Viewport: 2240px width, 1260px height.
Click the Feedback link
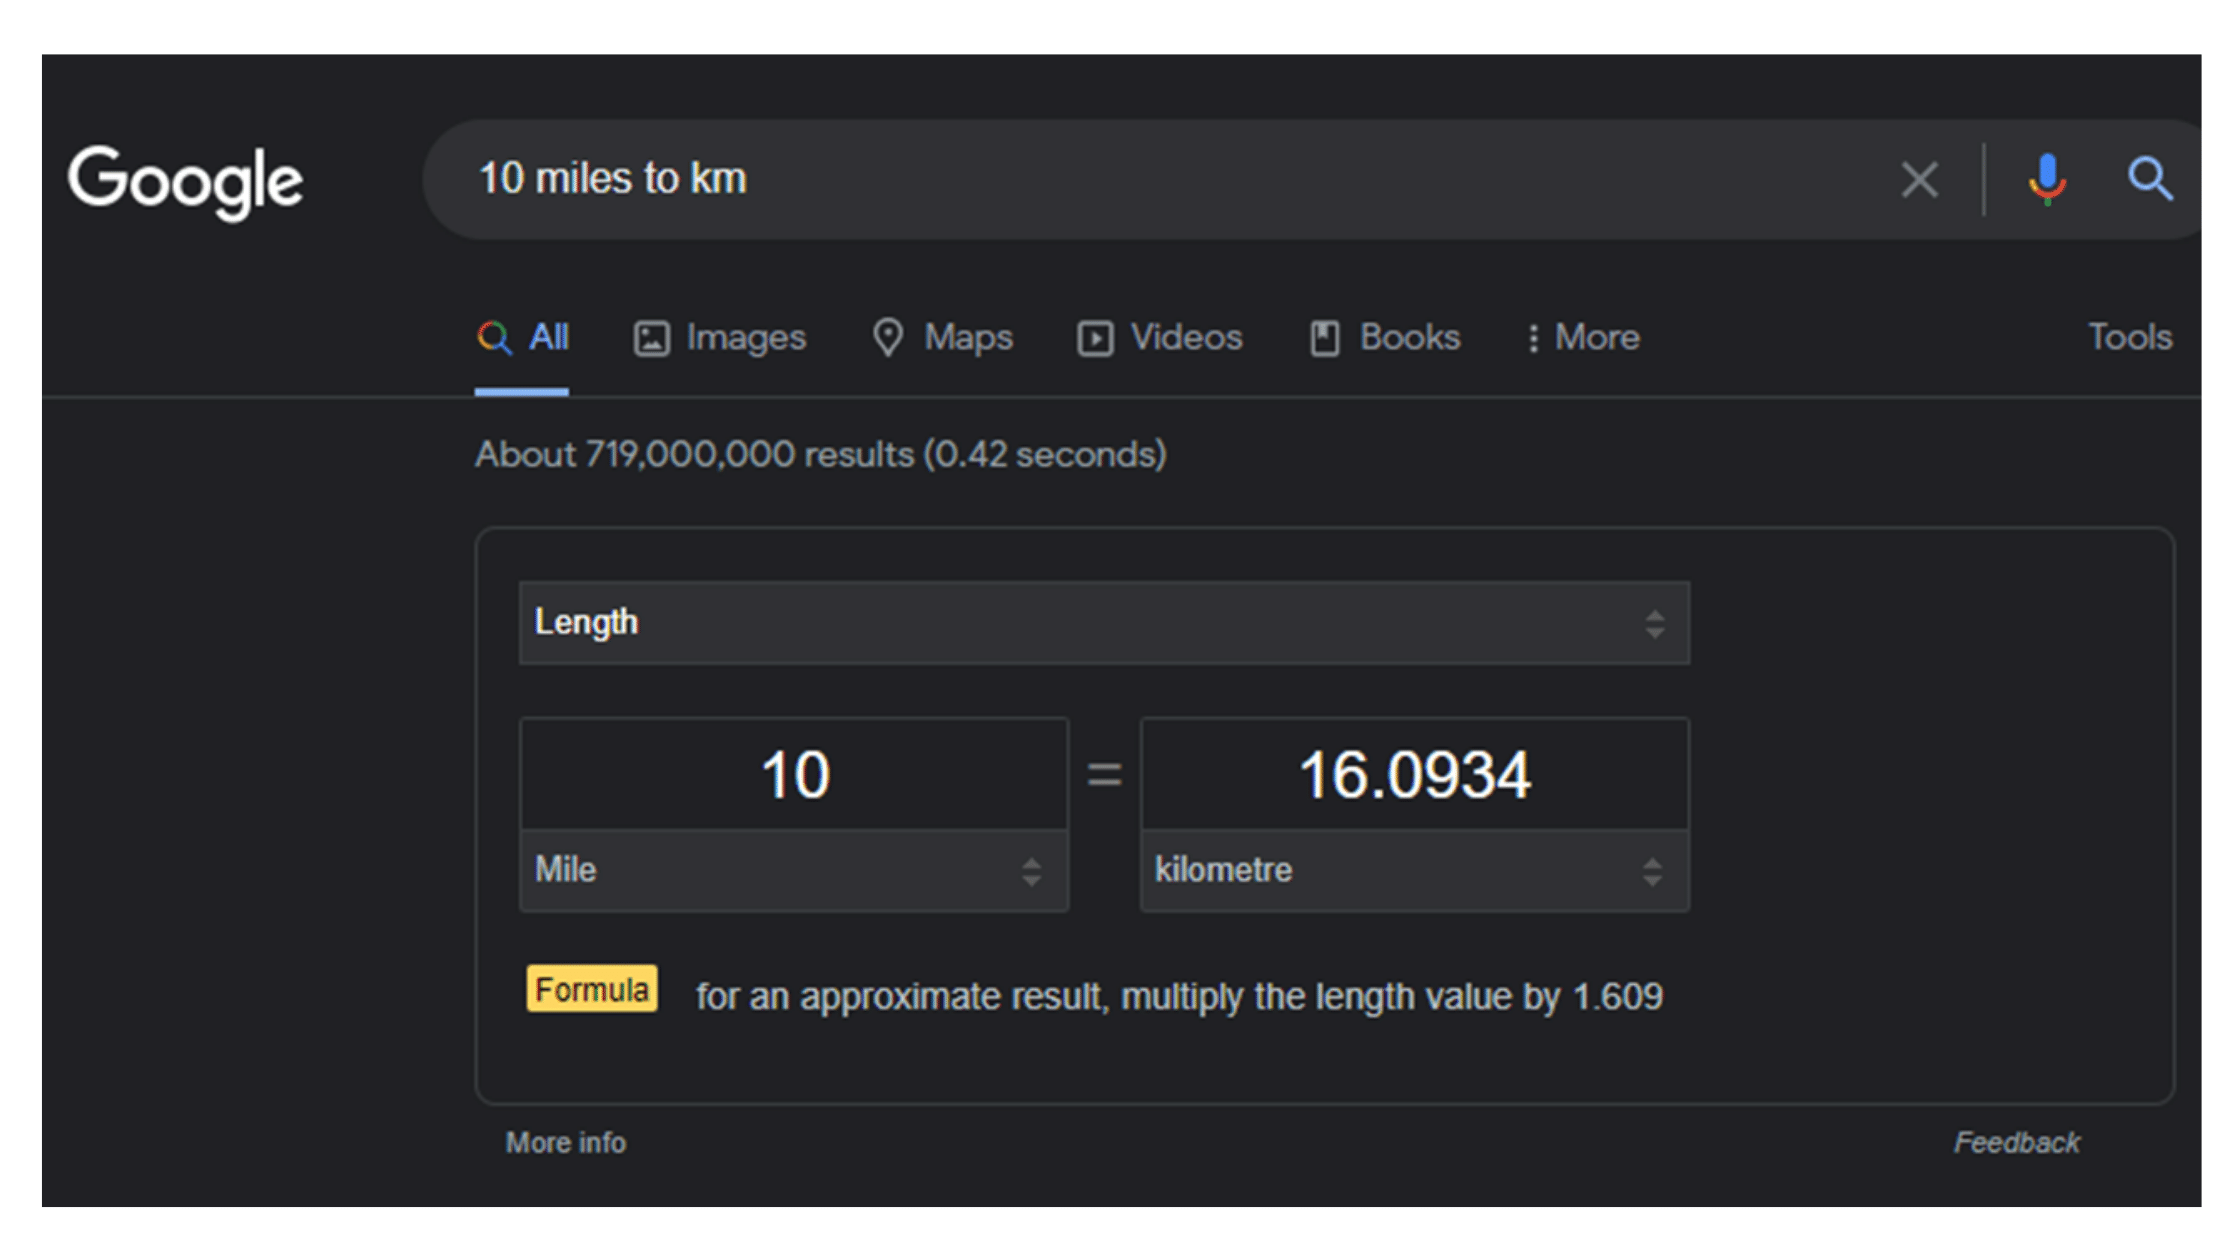[2017, 1143]
